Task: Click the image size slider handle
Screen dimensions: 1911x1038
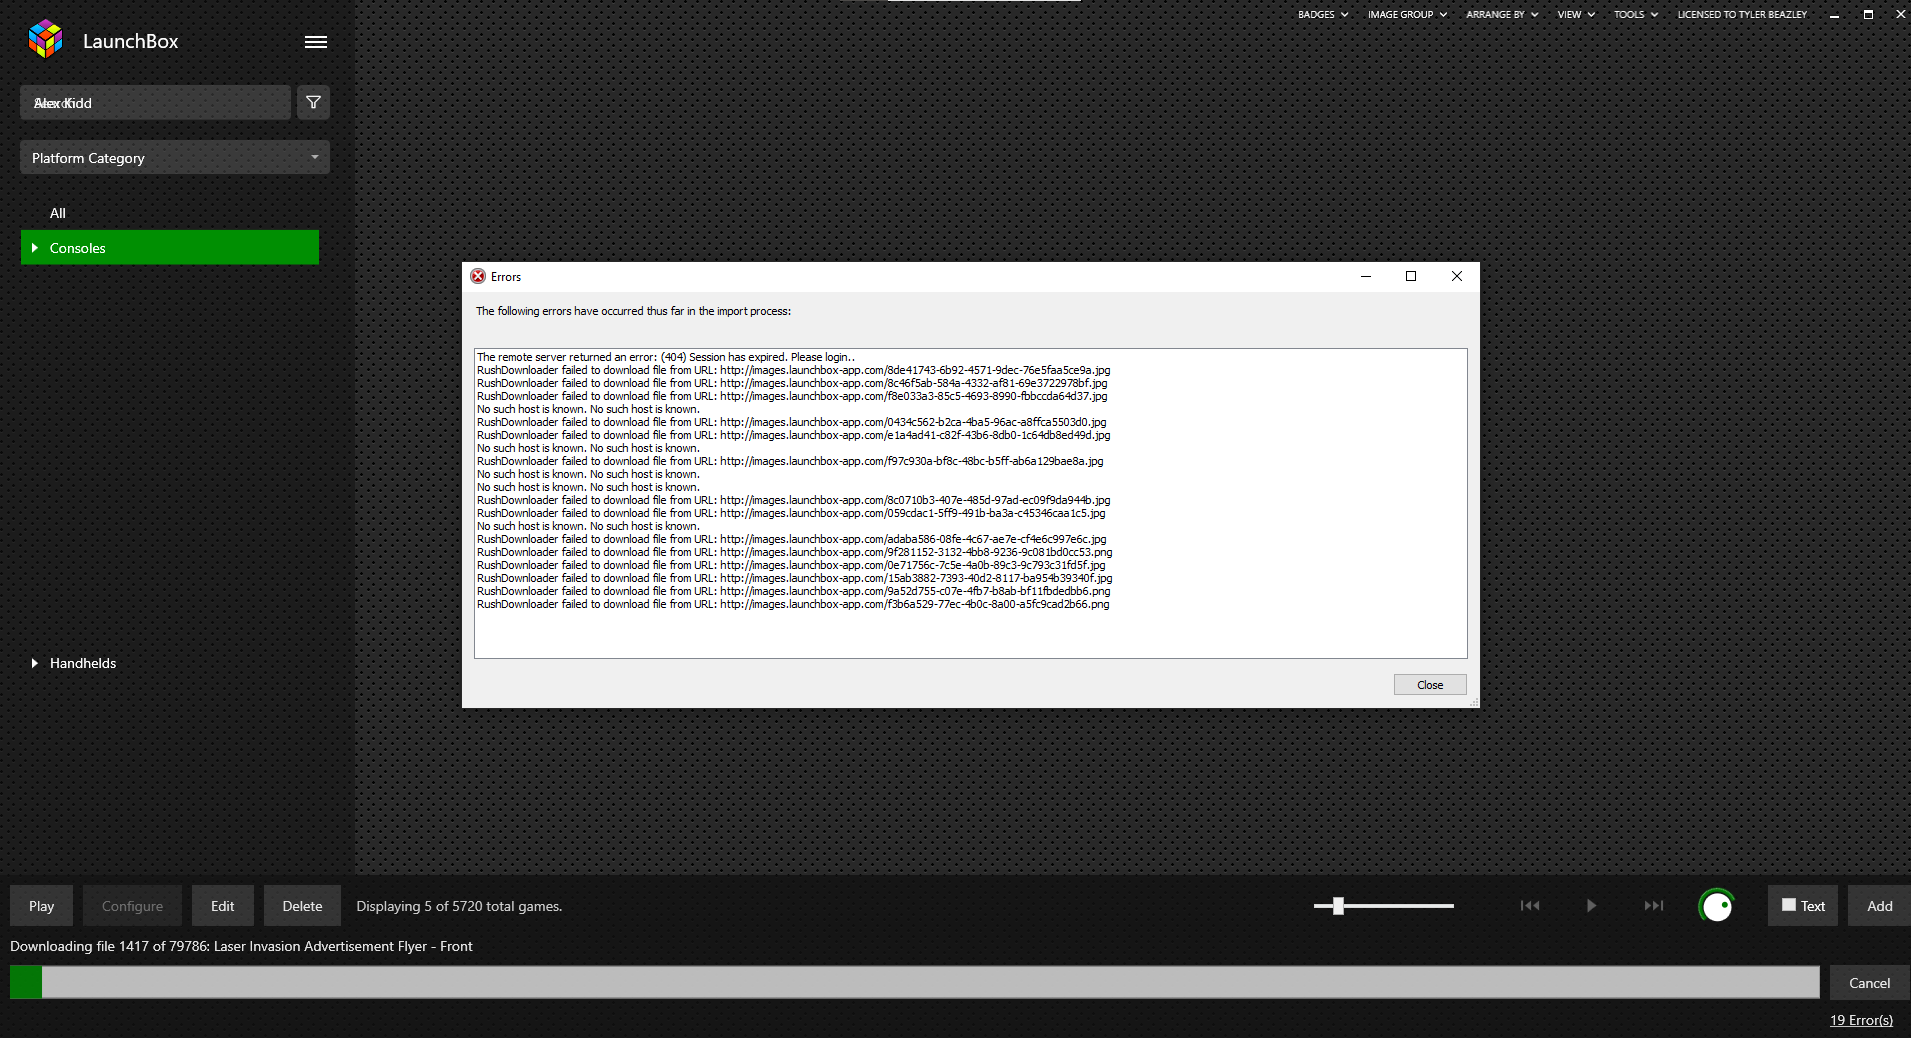Action: (x=1338, y=906)
